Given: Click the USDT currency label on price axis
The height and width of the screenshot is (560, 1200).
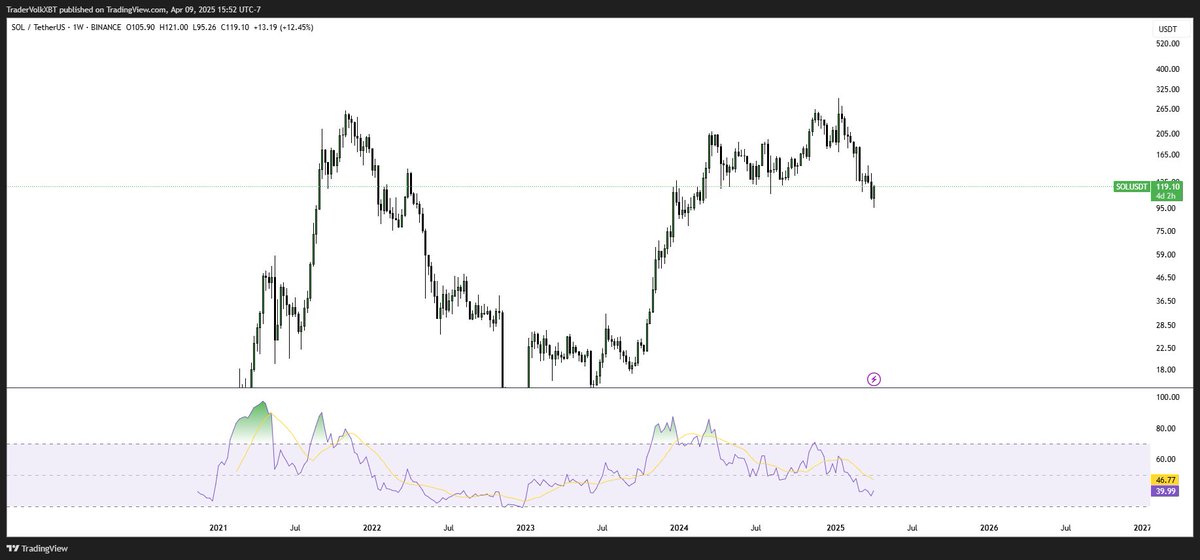Looking at the screenshot, I should pyautogui.click(x=1168, y=29).
